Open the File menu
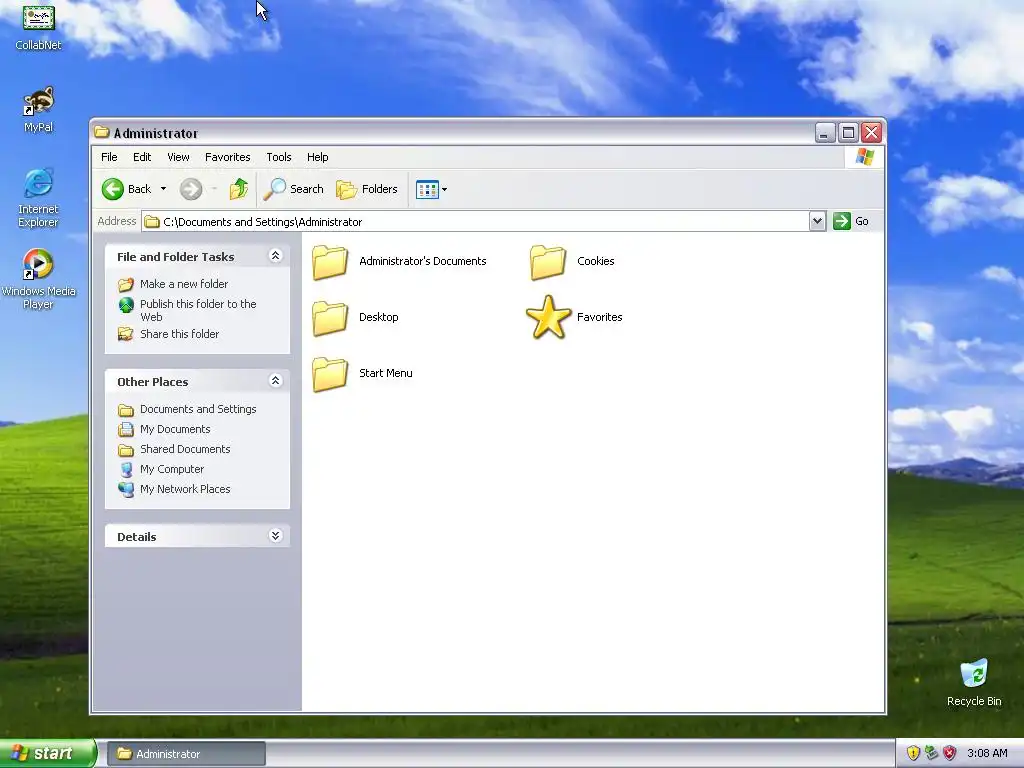The image size is (1024, 768). pyautogui.click(x=109, y=157)
